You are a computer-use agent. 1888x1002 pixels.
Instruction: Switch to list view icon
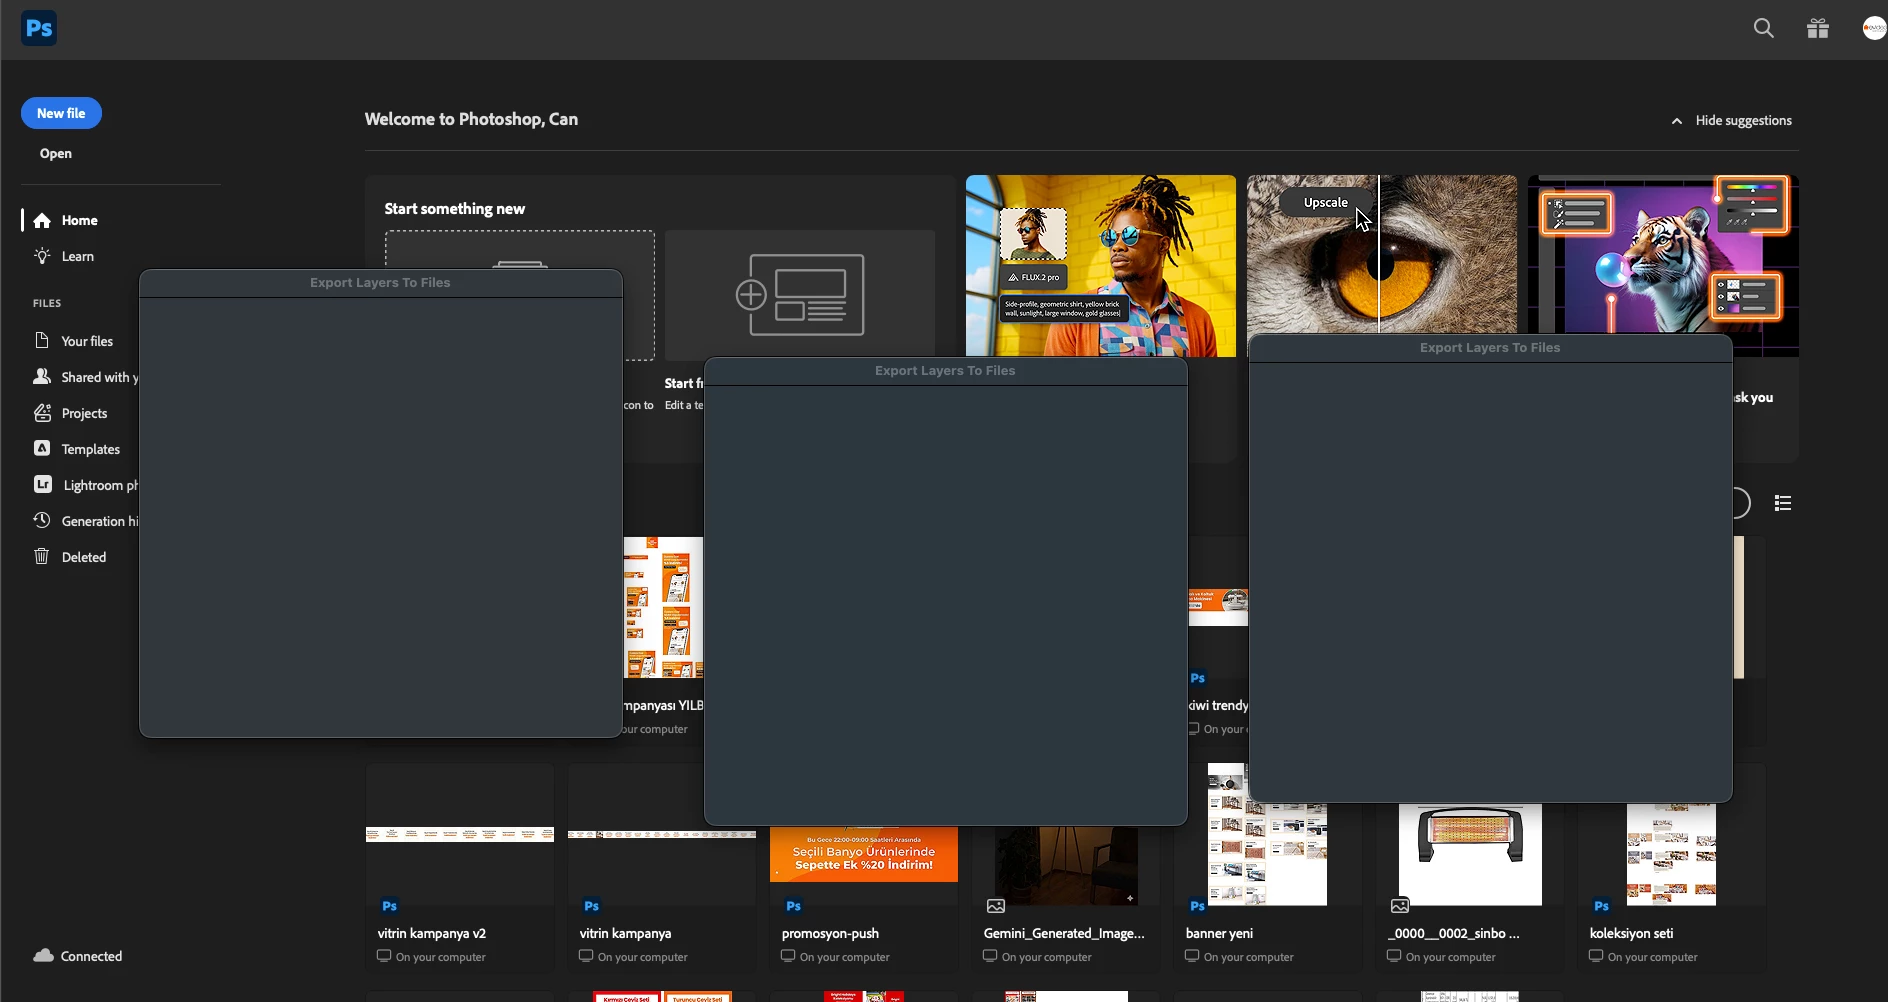1783,503
